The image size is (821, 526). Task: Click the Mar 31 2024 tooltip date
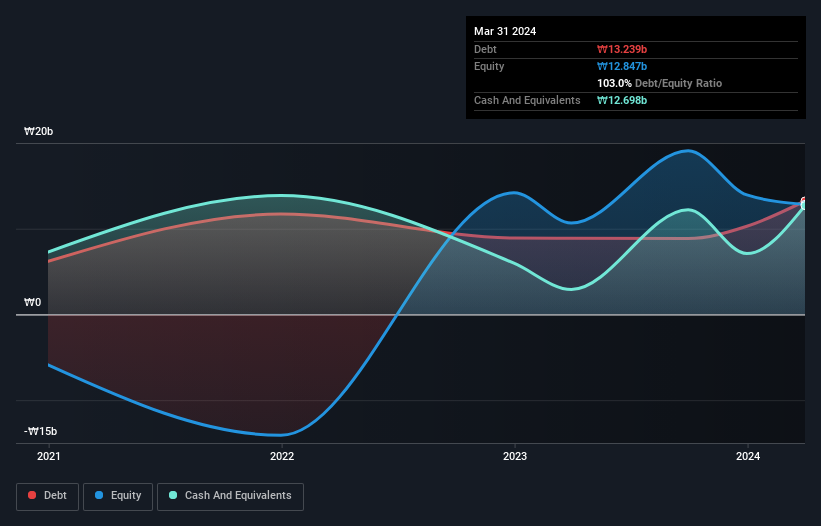[x=505, y=31]
